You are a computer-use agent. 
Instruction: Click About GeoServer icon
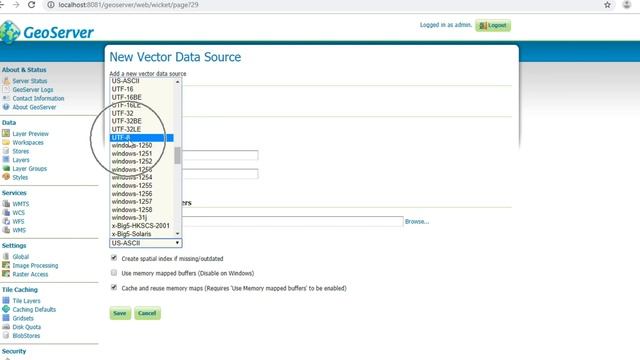tap(6, 107)
